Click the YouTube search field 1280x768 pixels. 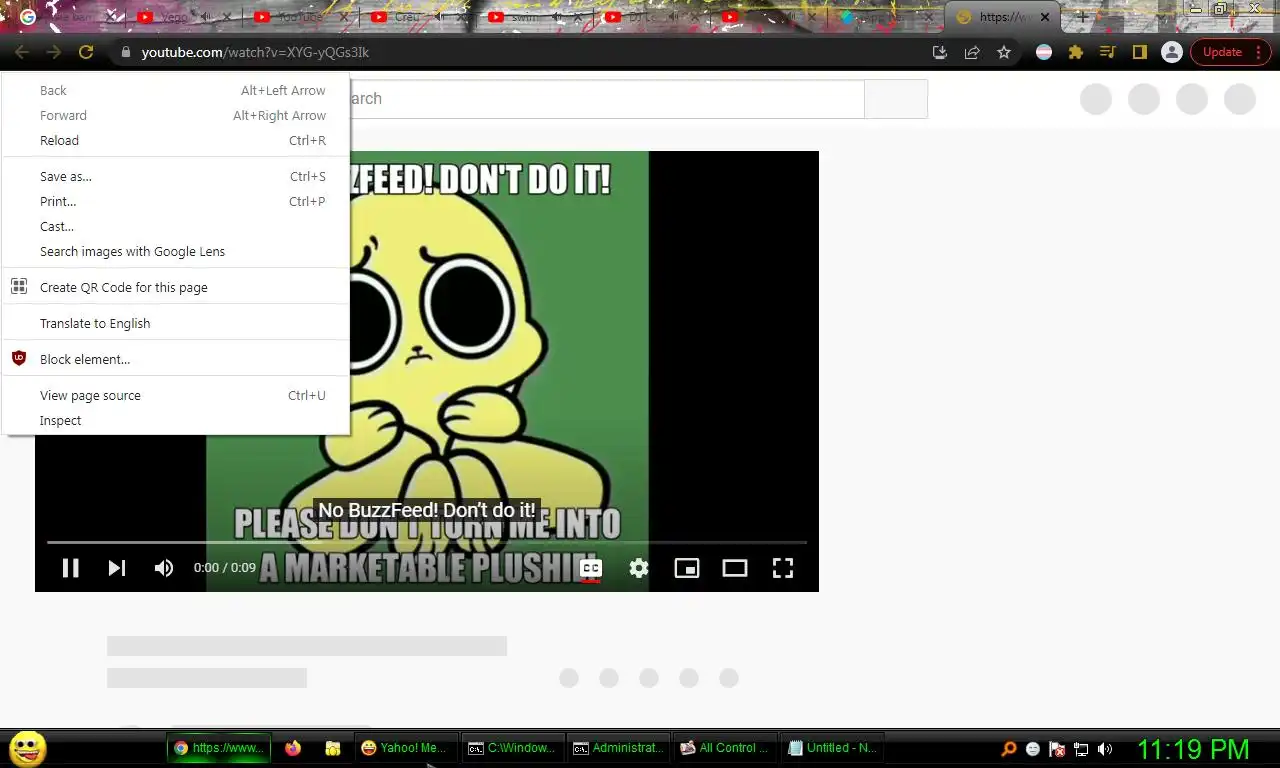click(x=605, y=99)
